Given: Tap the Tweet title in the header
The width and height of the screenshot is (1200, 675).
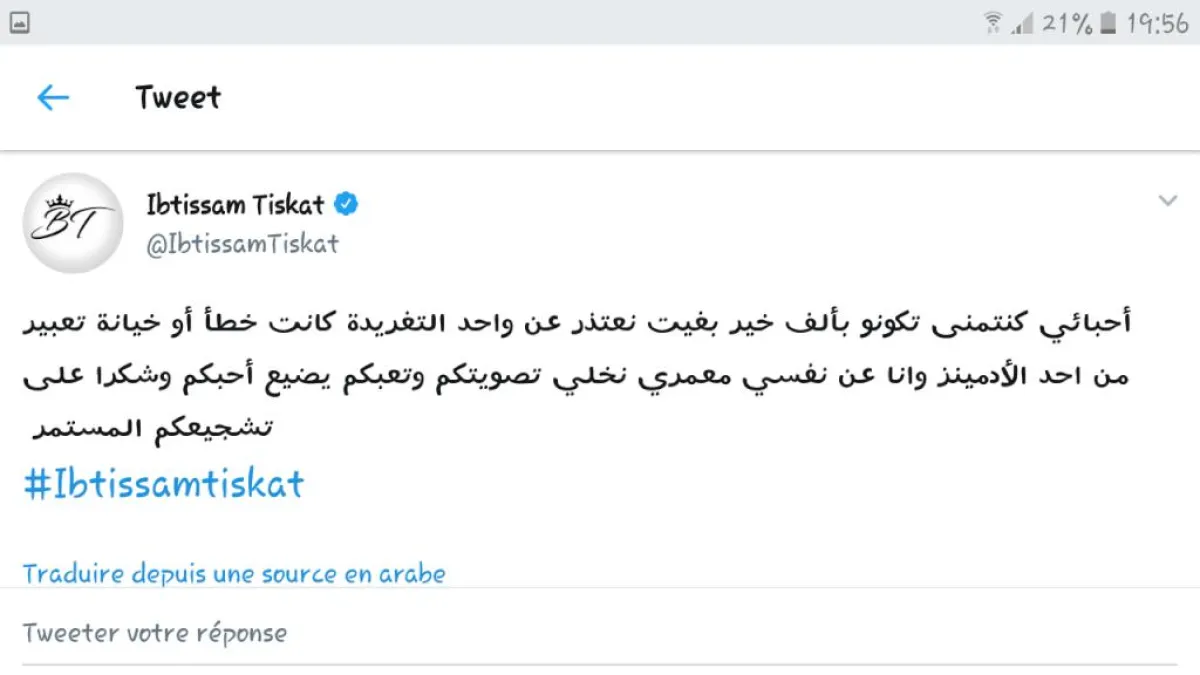Looking at the screenshot, I should (x=178, y=98).
